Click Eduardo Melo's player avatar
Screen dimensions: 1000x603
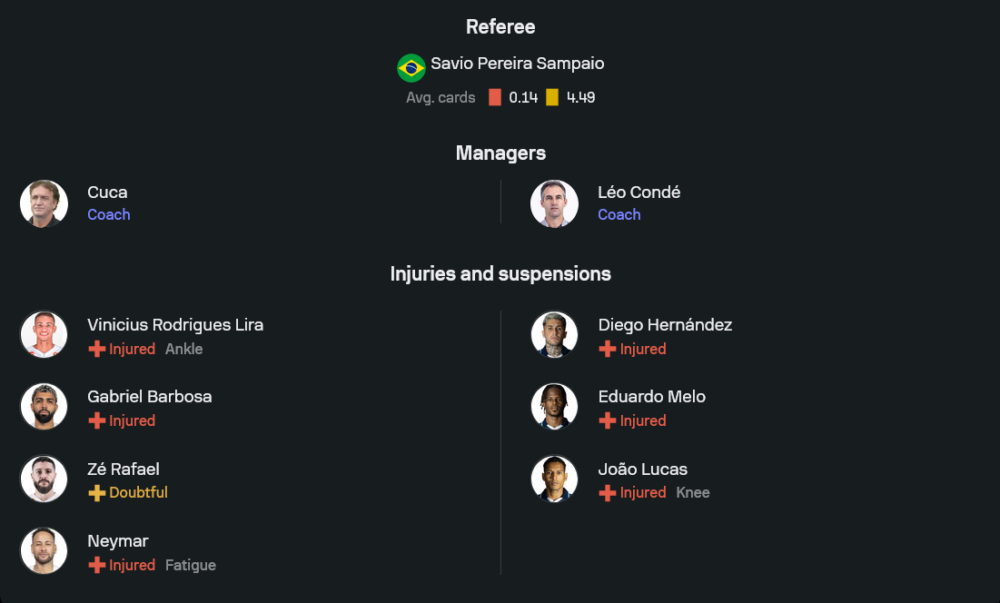tap(555, 407)
